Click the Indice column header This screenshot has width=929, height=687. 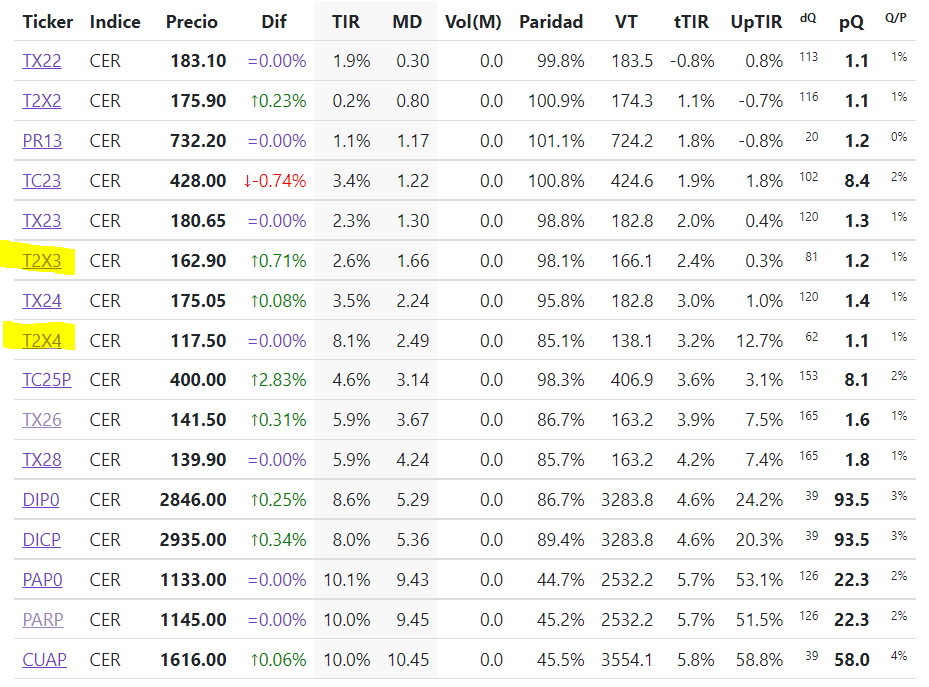coord(115,22)
